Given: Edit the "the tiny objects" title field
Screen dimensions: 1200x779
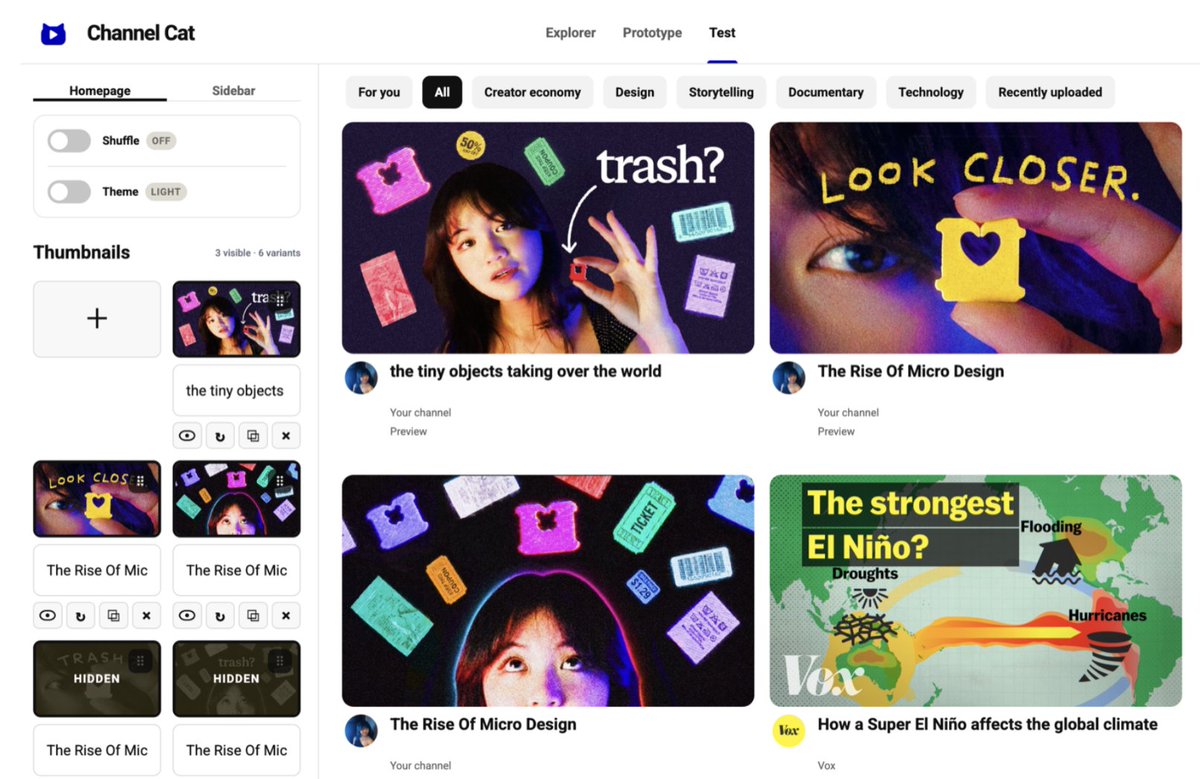Looking at the screenshot, I should click(237, 391).
